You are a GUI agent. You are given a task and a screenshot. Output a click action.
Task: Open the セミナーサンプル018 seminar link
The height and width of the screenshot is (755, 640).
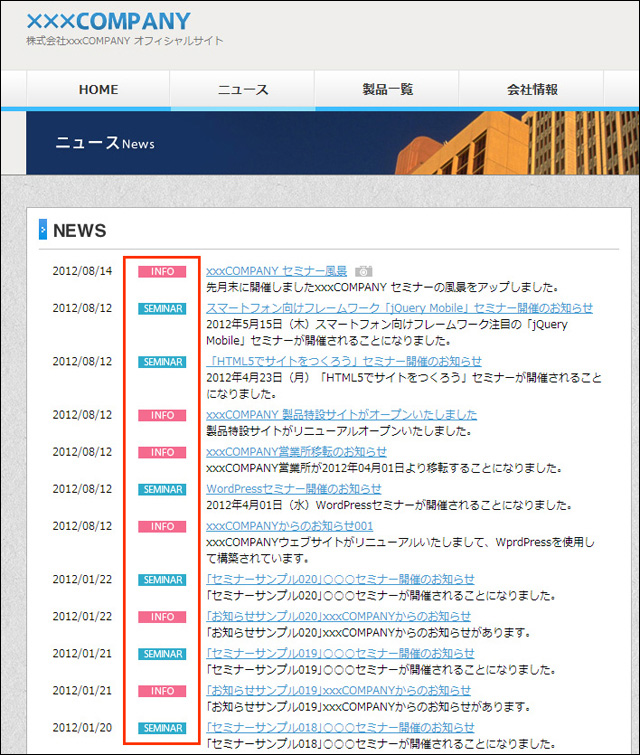340,728
